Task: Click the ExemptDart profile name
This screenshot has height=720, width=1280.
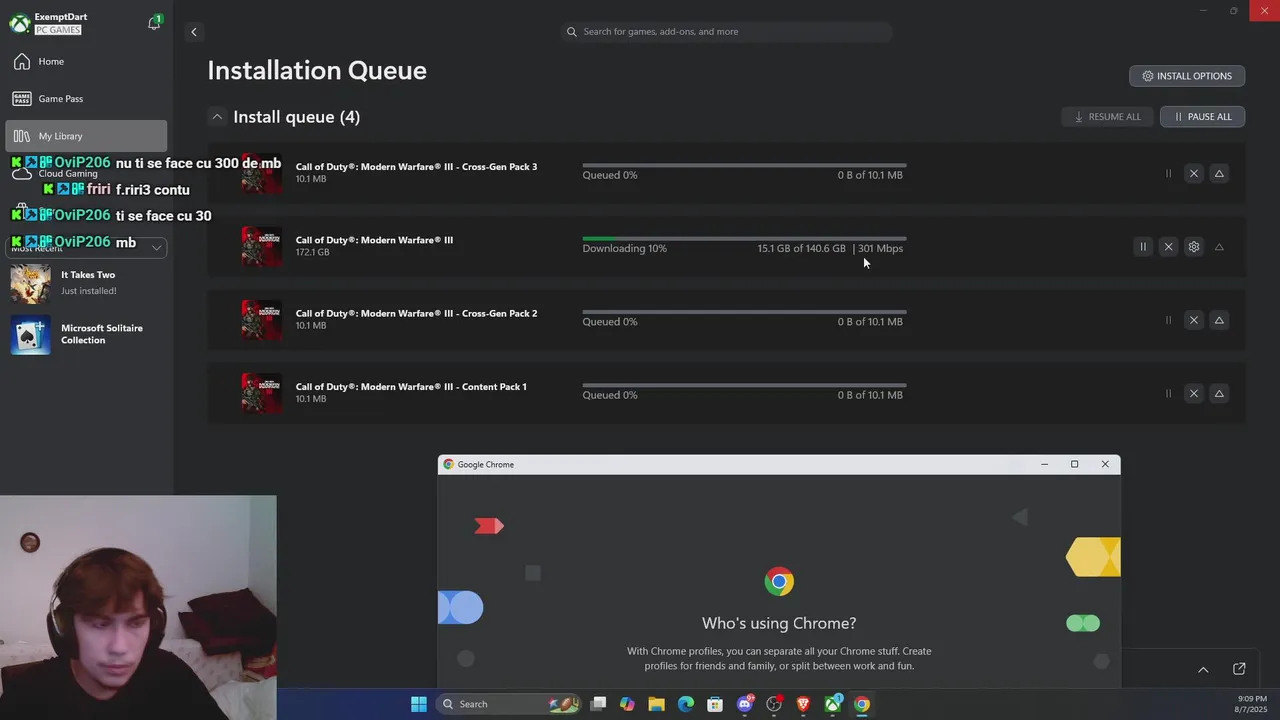Action: click(x=61, y=17)
